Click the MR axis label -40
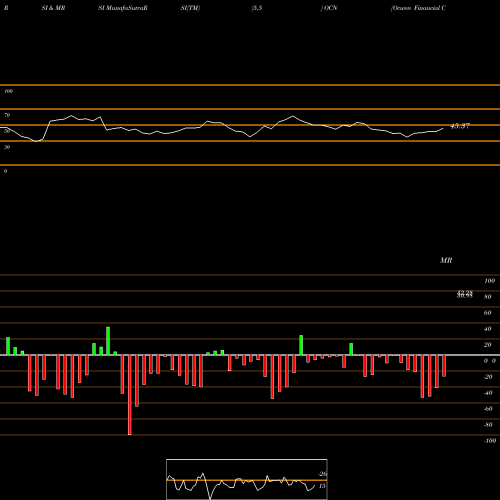This screenshot has width=500, height=500. (x=488, y=393)
